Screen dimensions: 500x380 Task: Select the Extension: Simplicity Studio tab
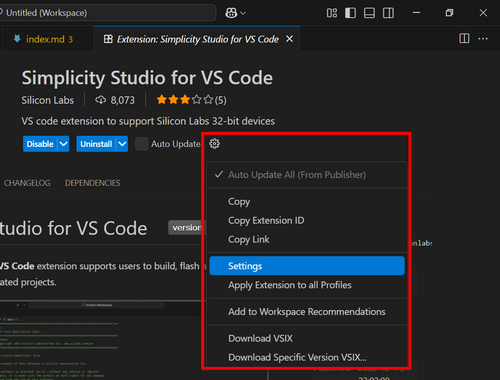pos(197,39)
